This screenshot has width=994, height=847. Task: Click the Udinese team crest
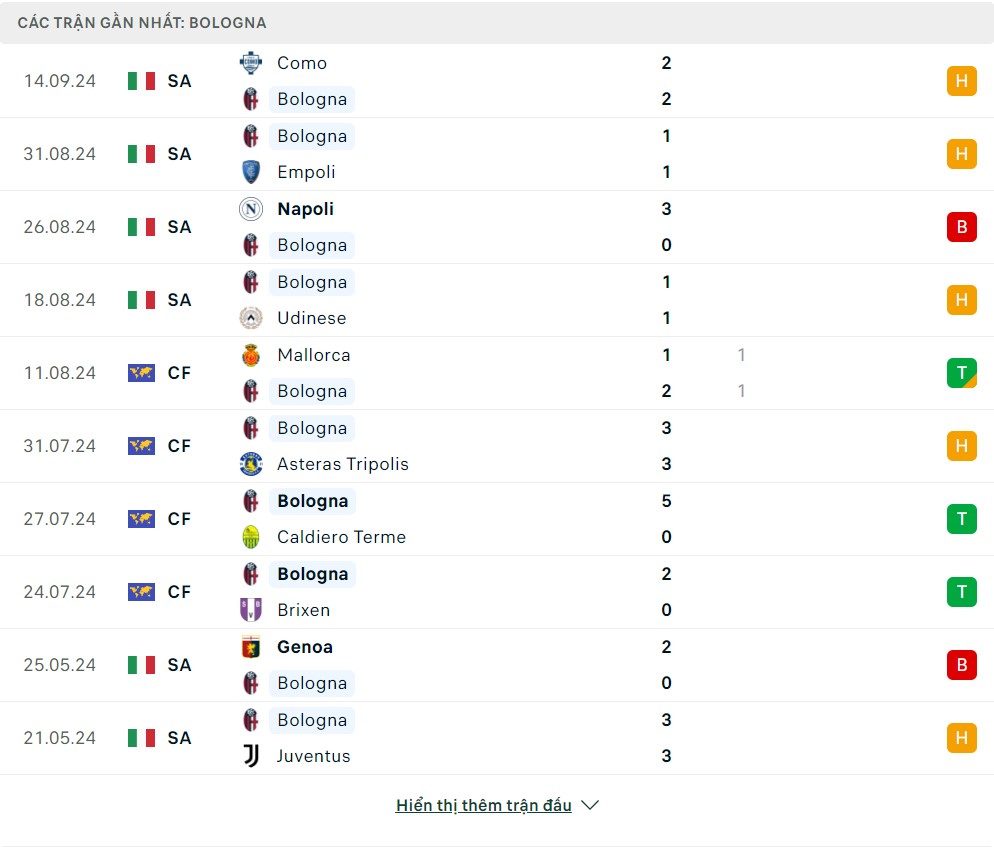point(251,318)
